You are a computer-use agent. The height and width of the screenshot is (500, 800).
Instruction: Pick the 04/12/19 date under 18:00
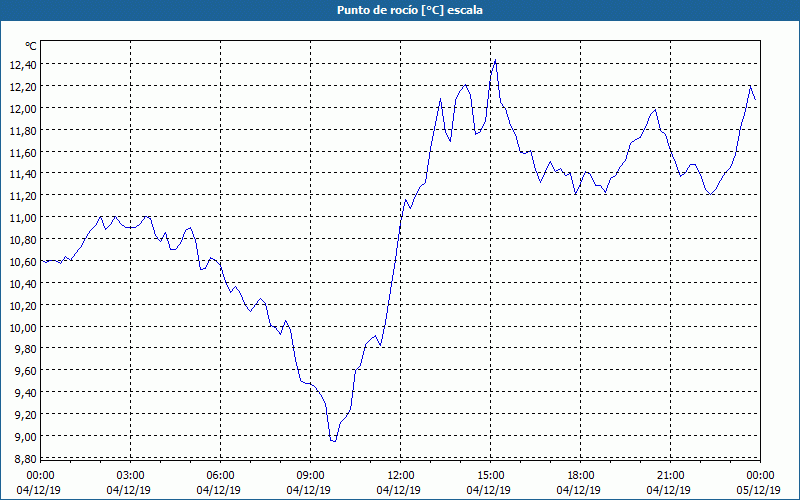579,490
